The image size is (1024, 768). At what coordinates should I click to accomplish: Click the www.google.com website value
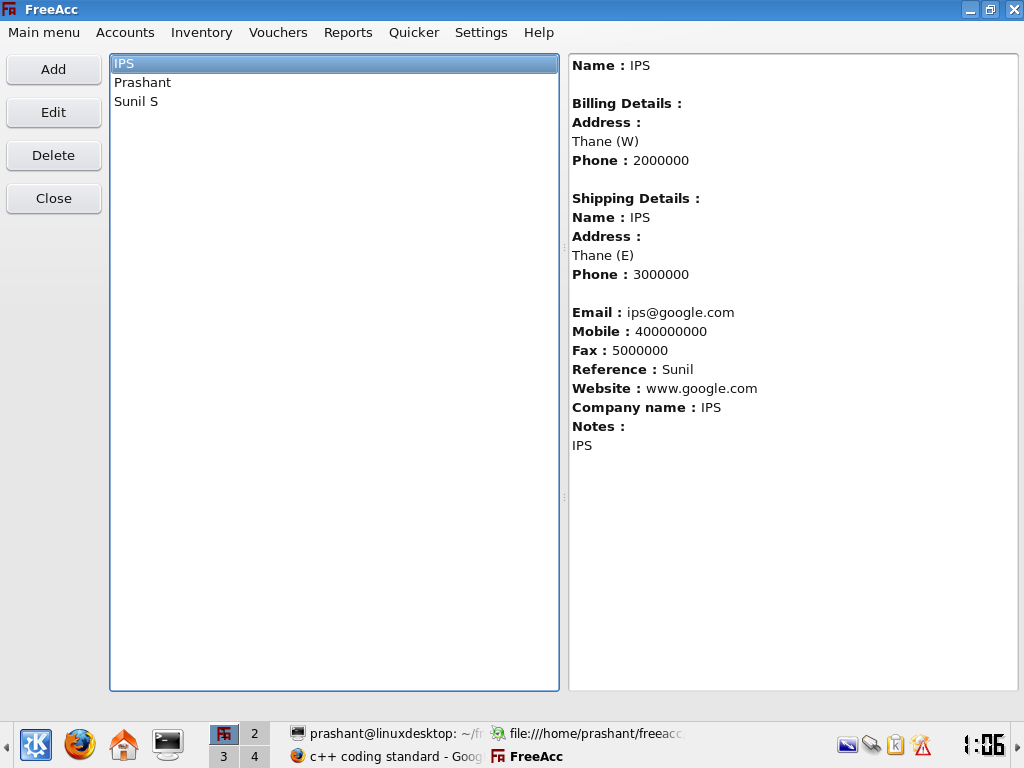click(701, 389)
